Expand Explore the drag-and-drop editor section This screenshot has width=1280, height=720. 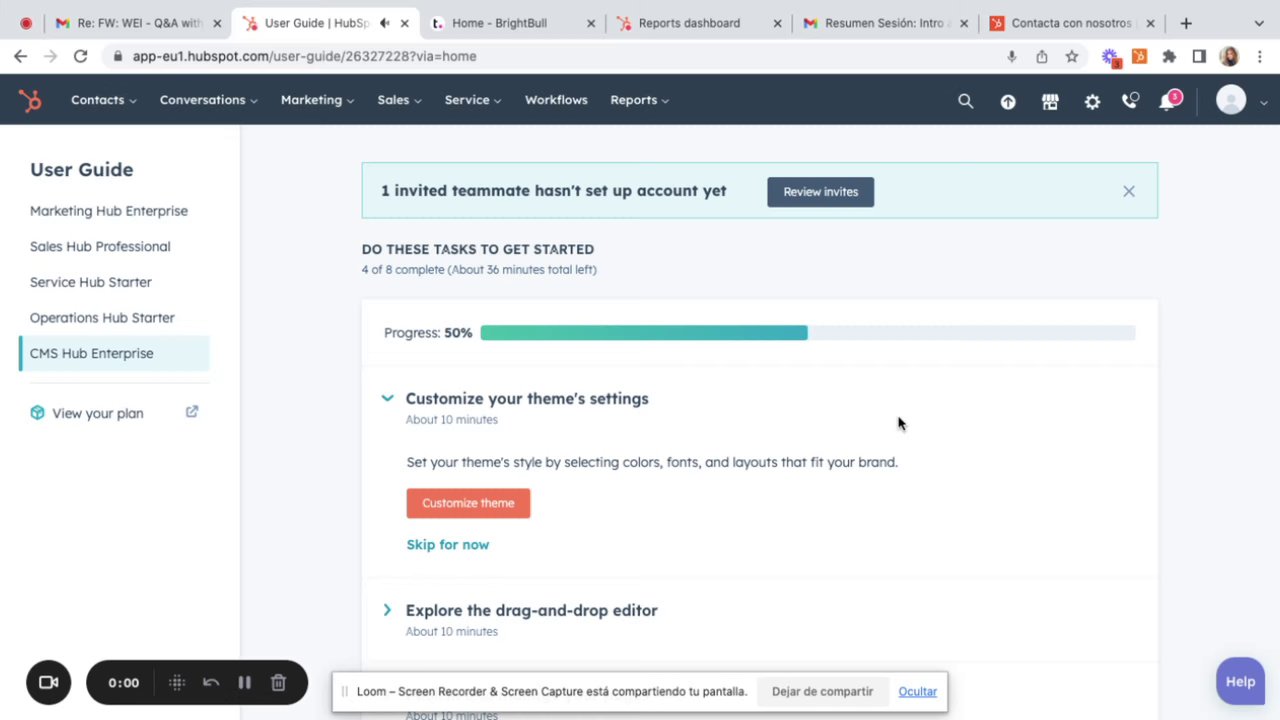(387, 610)
